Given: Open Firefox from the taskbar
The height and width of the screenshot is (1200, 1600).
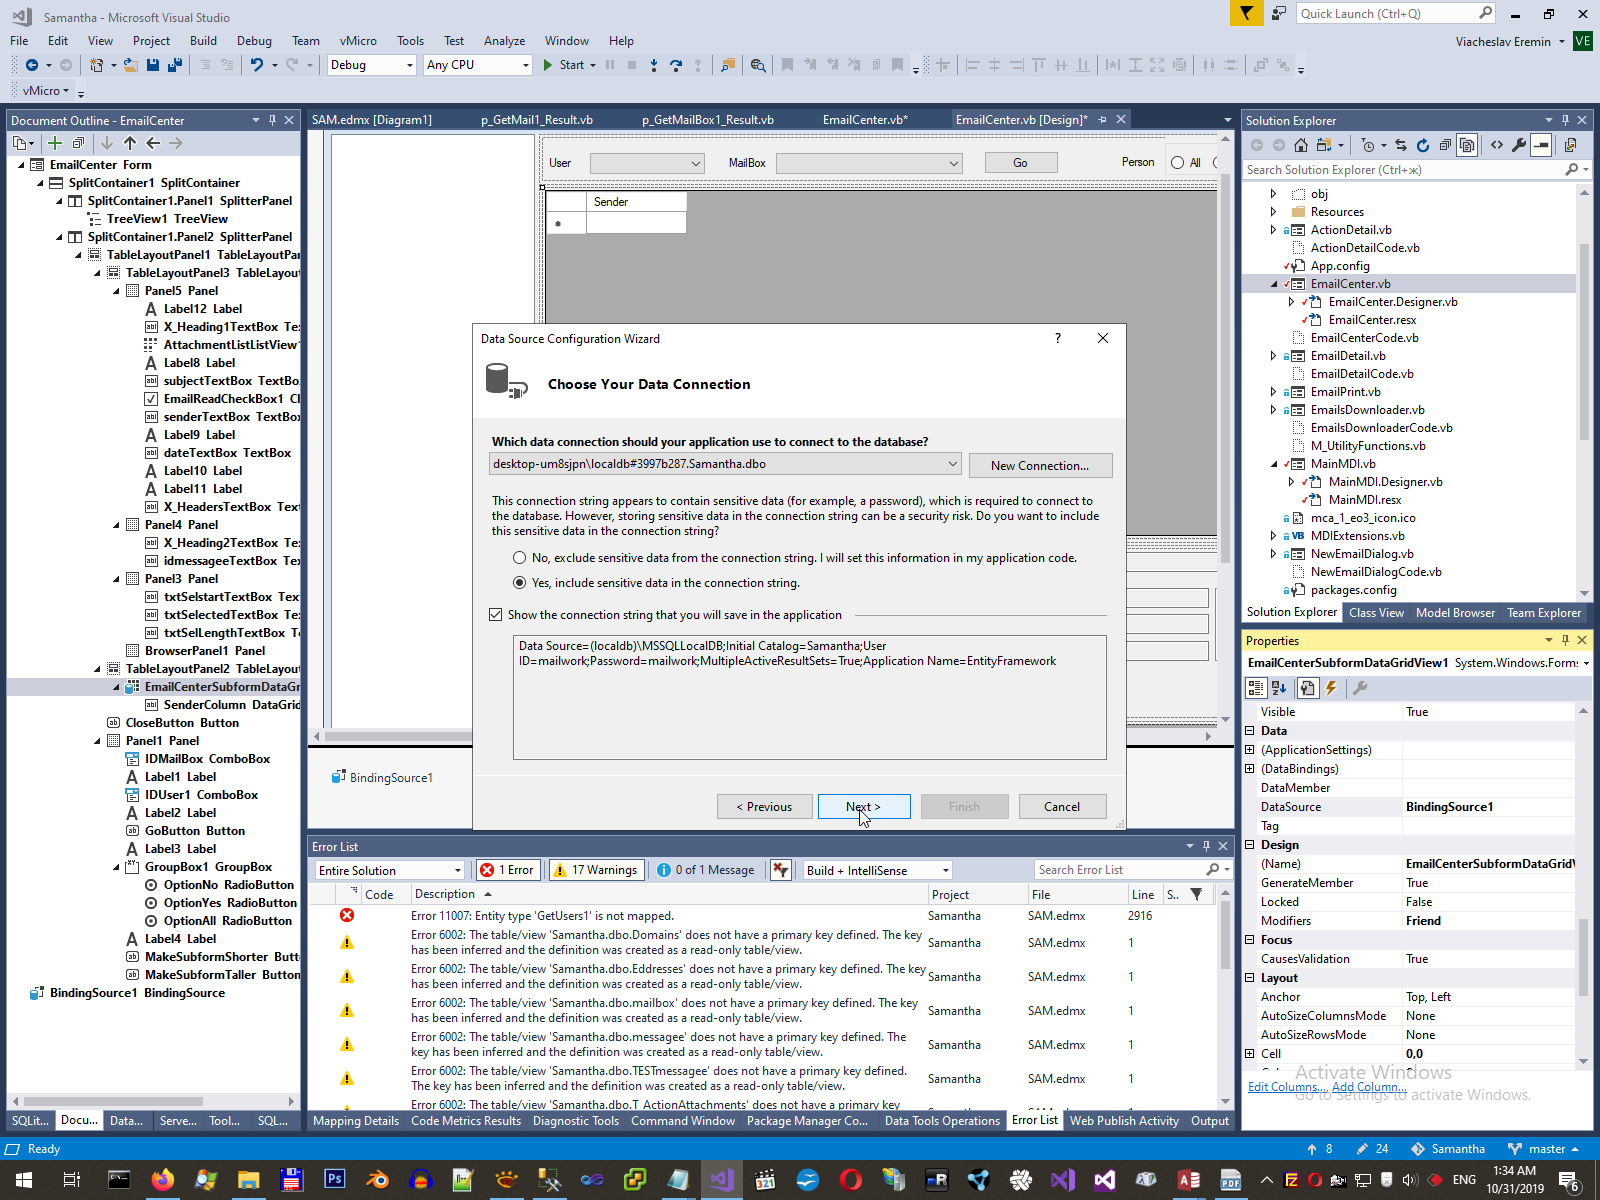Looking at the screenshot, I should point(162,1180).
